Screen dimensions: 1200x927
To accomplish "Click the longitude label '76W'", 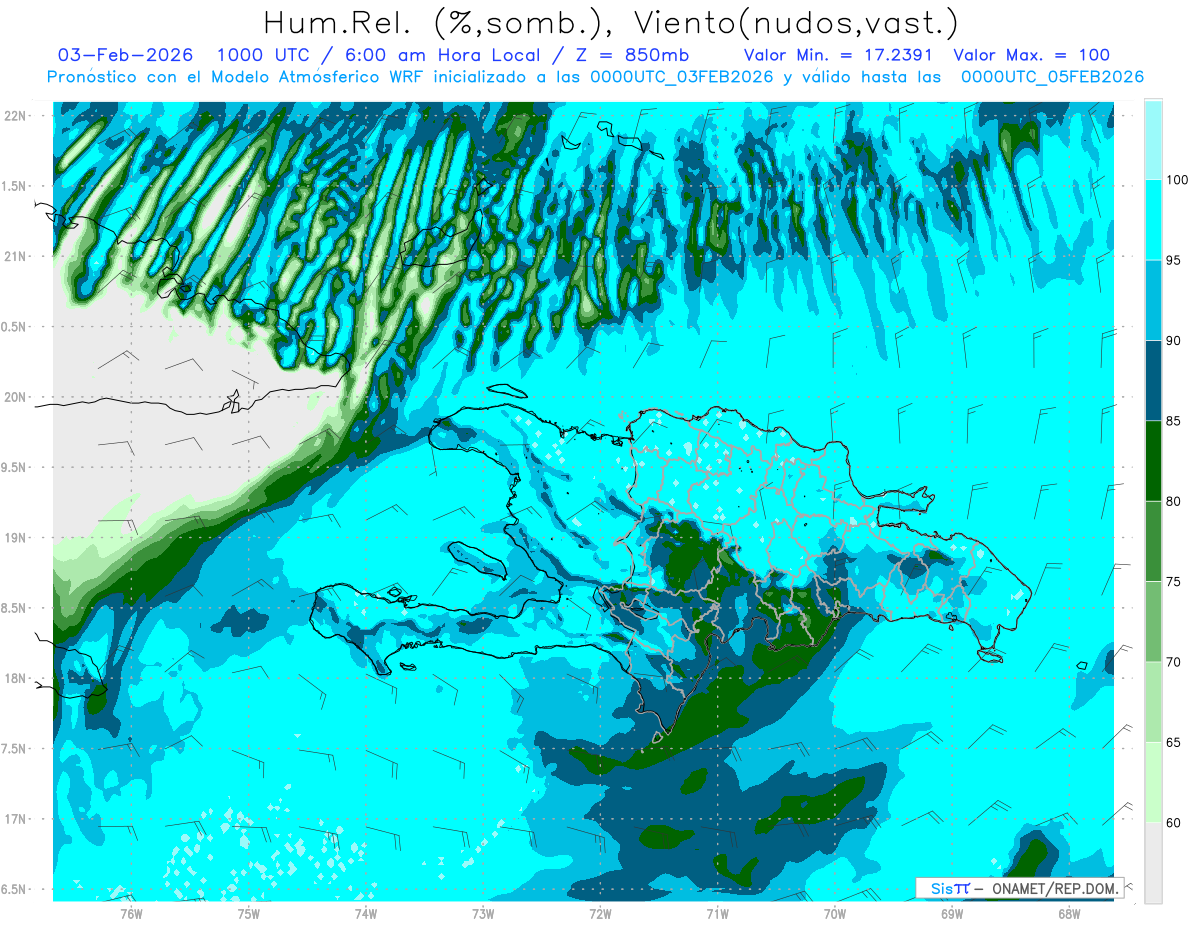I will coord(131,913).
